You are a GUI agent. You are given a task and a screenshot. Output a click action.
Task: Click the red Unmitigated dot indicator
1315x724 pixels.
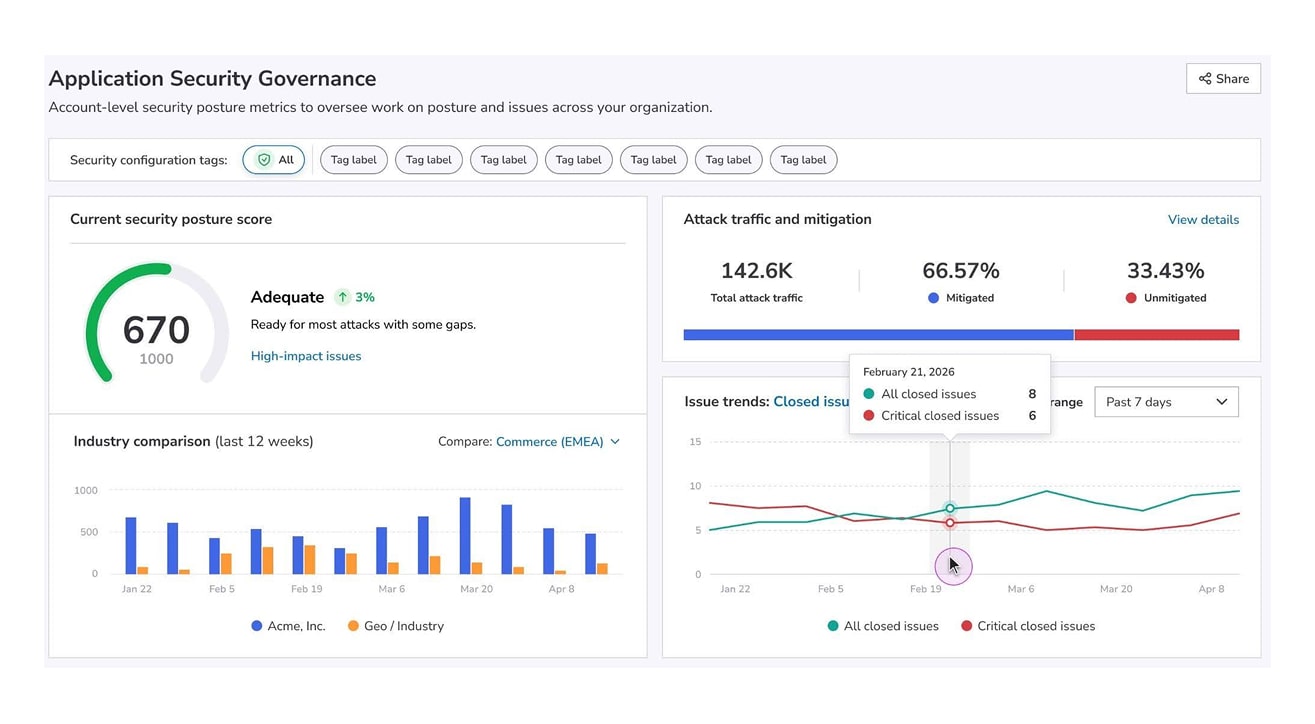click(1131, 298)
